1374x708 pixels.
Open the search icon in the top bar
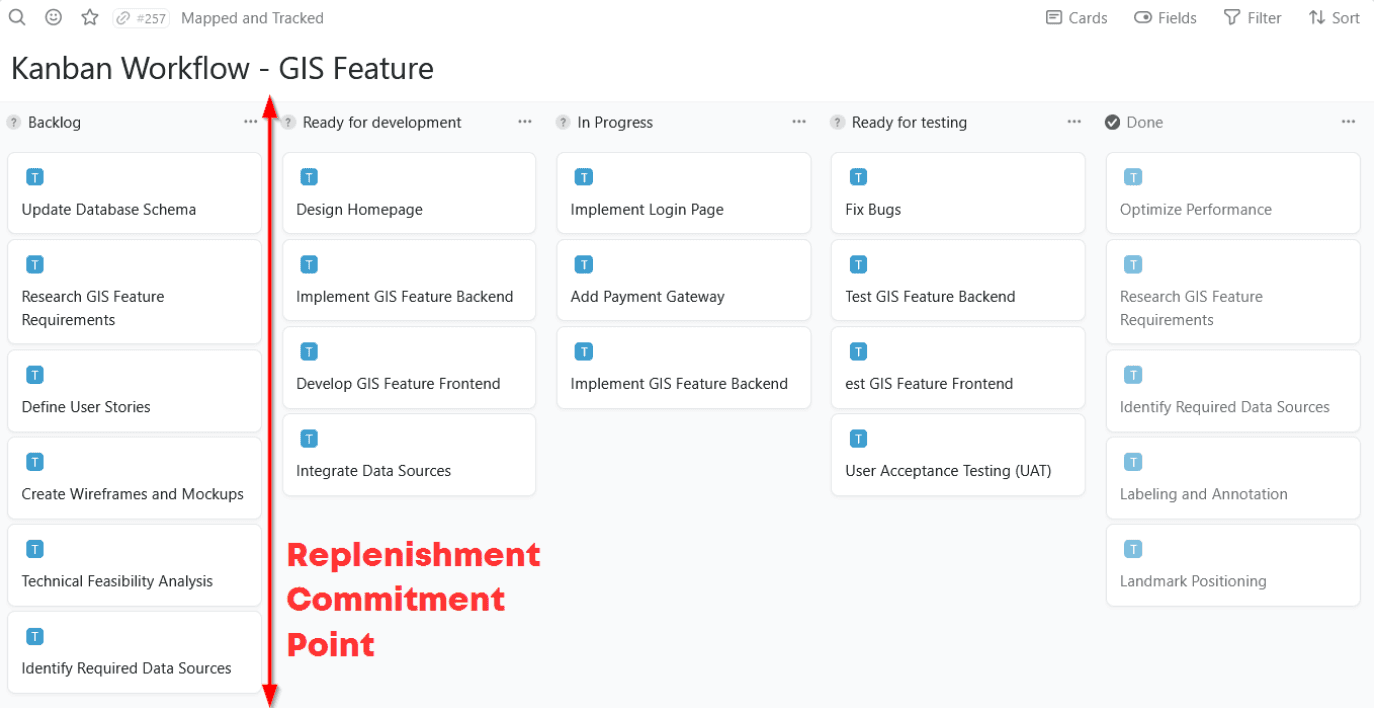(17, 17)
